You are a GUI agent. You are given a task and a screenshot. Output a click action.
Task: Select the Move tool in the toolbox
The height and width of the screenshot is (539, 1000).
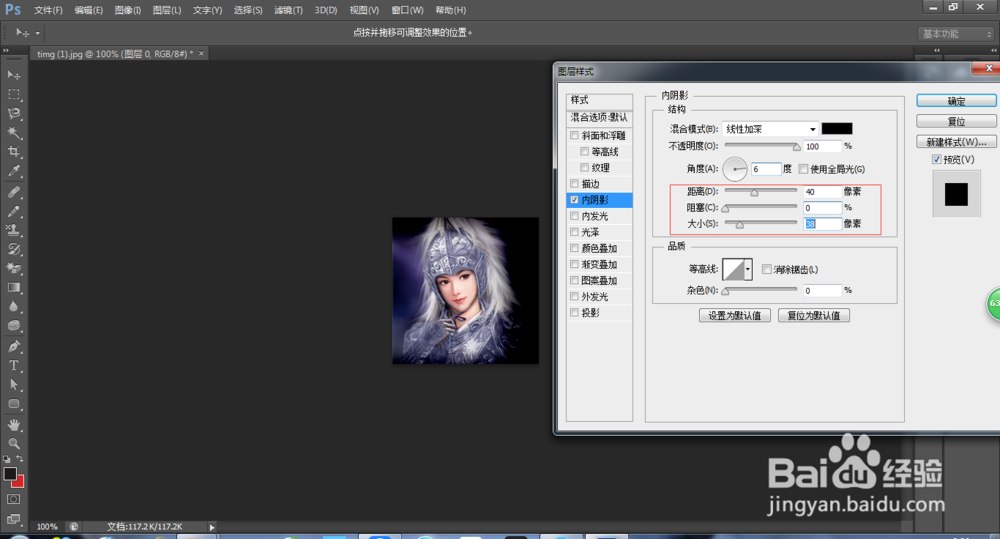[x=13, y=75]
